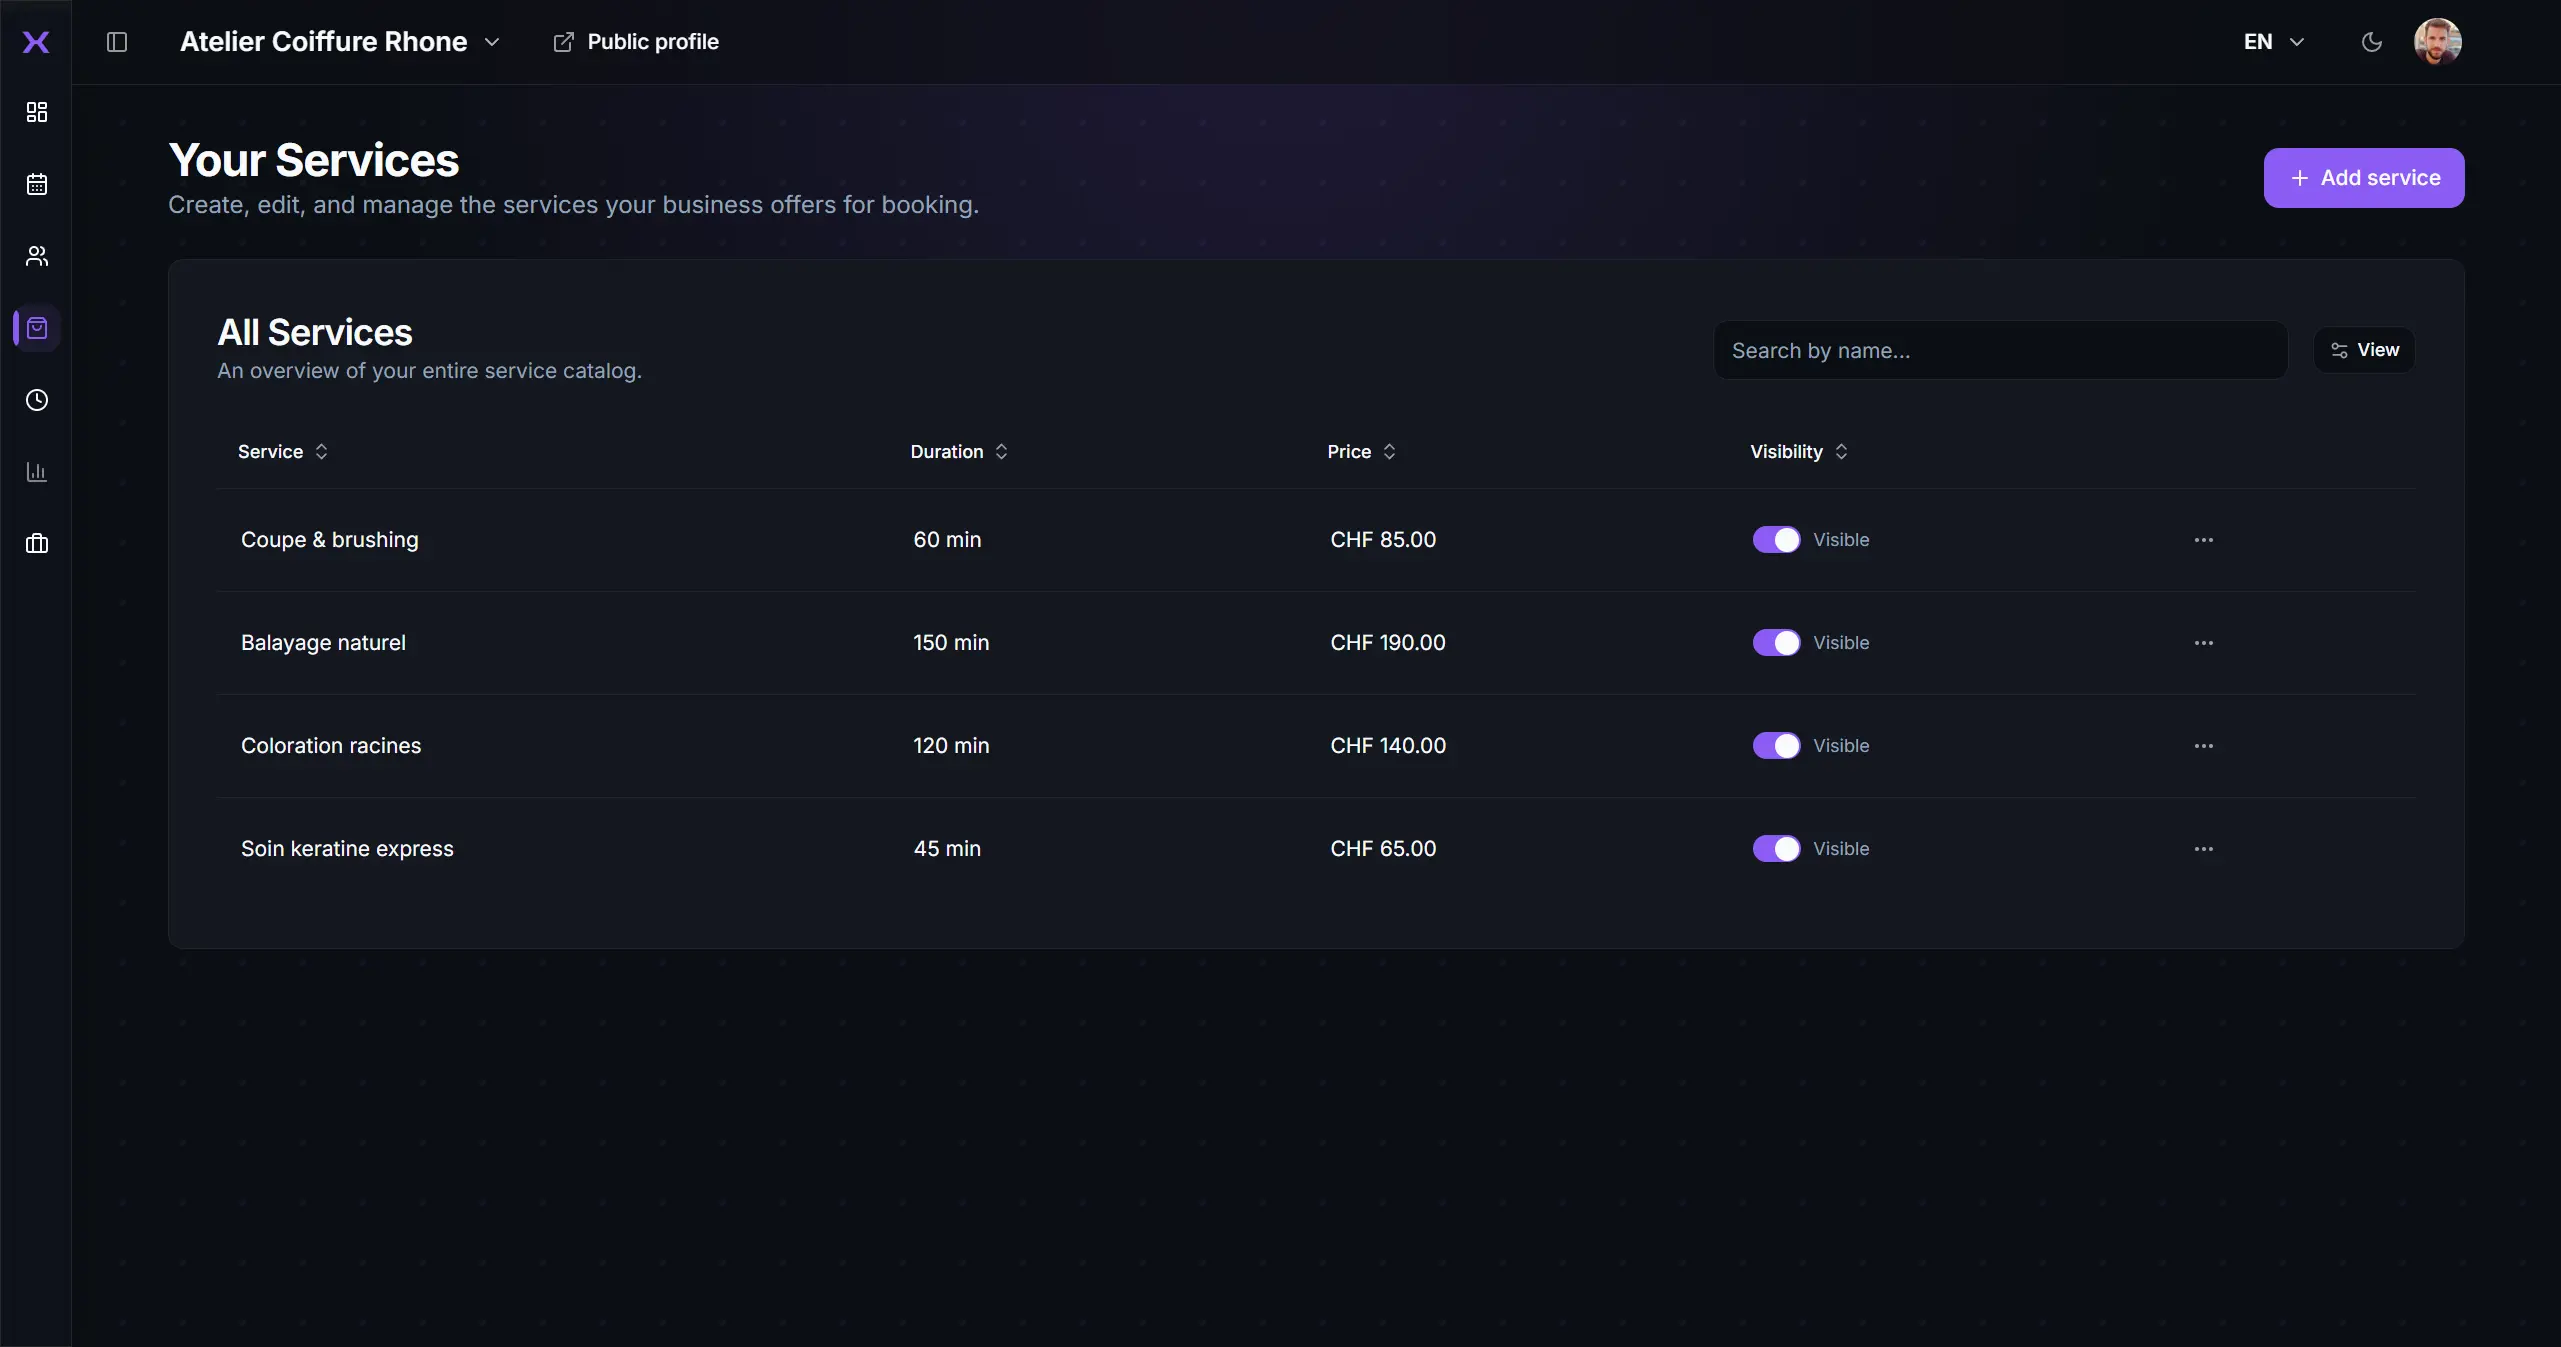Sort services by Price column

[x=1360, y=451]
